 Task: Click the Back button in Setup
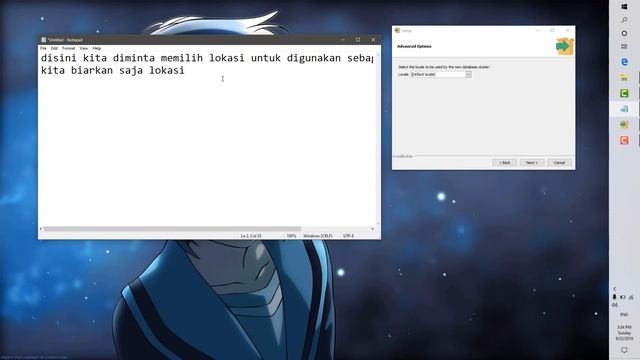click(504, 162)
